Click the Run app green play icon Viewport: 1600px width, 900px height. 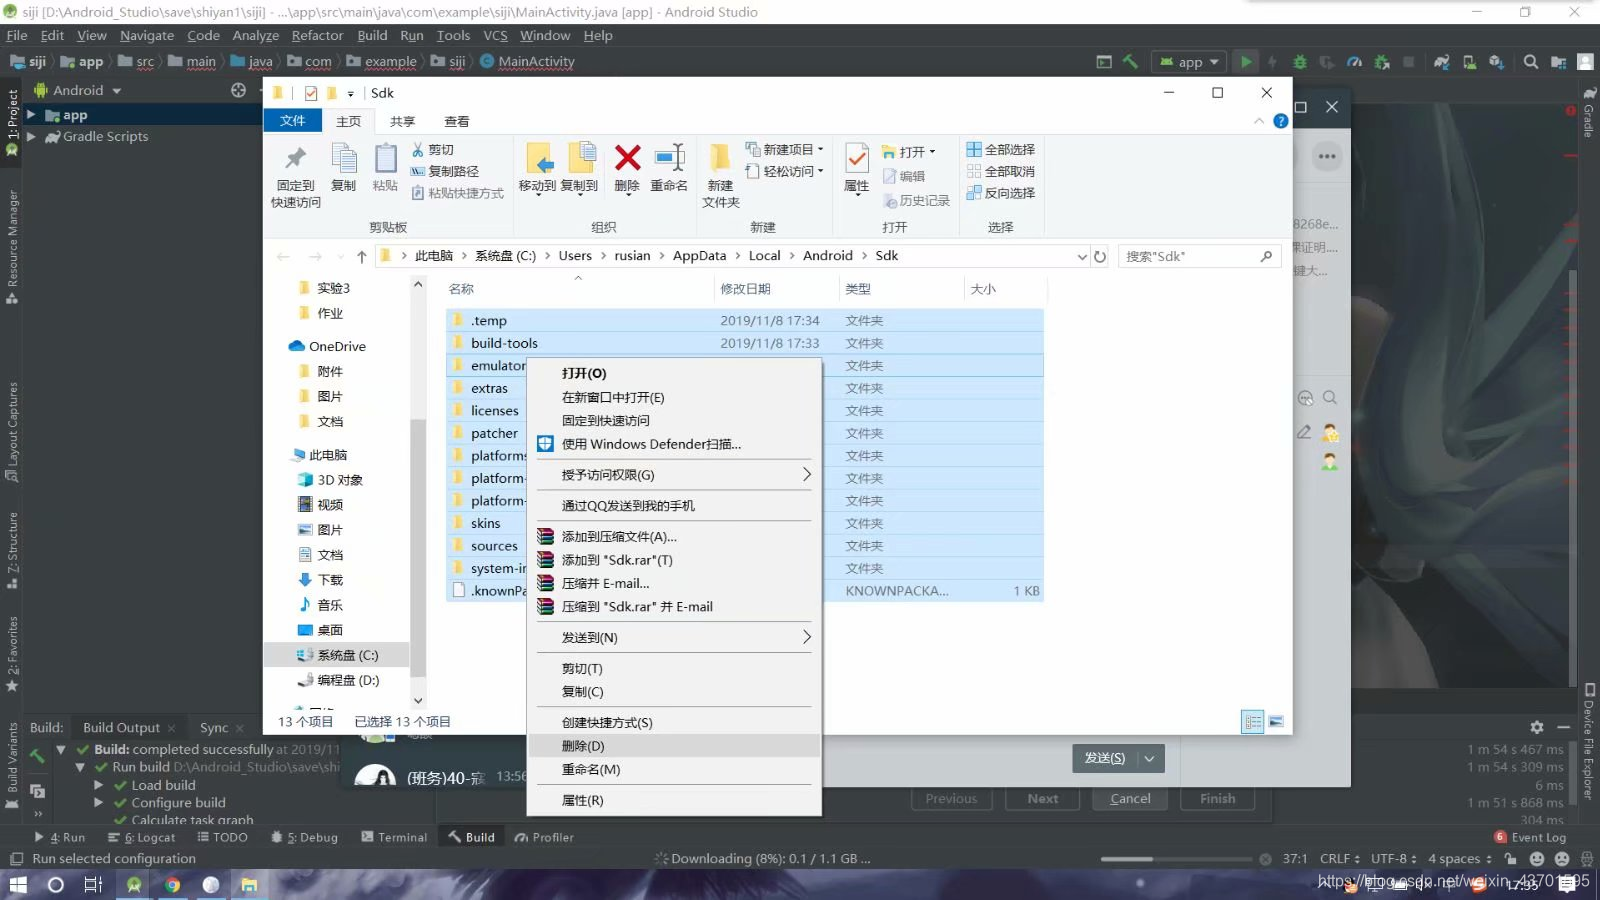tap(1245, 62)
